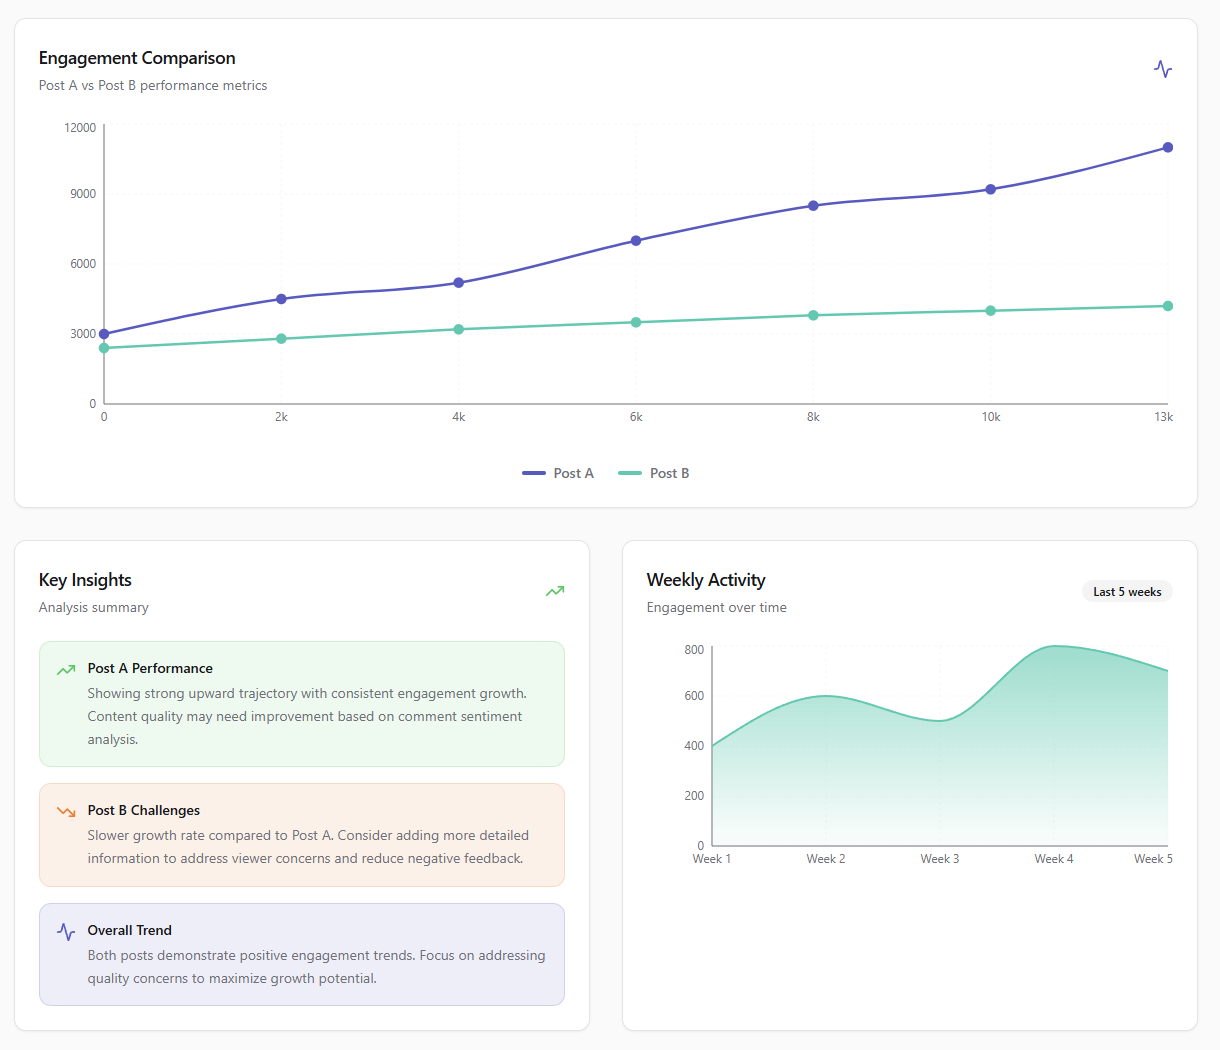Click the trend-up icon in Post A Performance

point(66,669)
